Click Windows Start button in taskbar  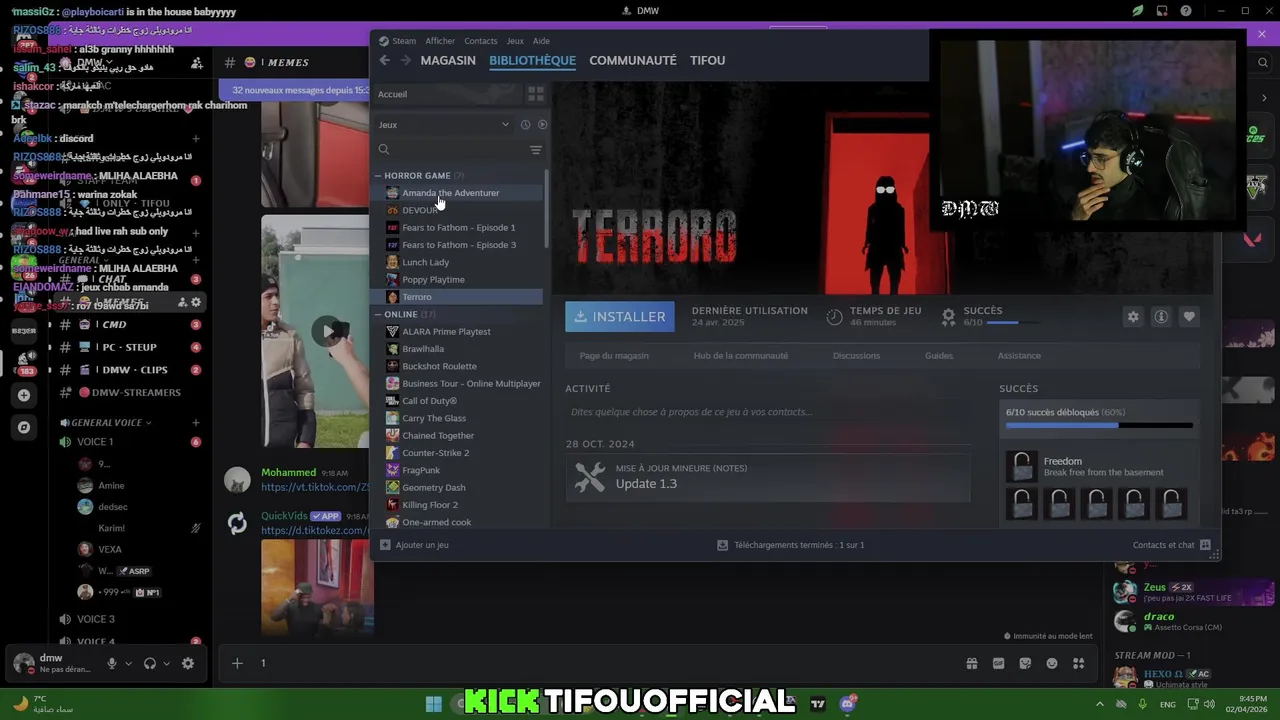[x=434, y=704]
